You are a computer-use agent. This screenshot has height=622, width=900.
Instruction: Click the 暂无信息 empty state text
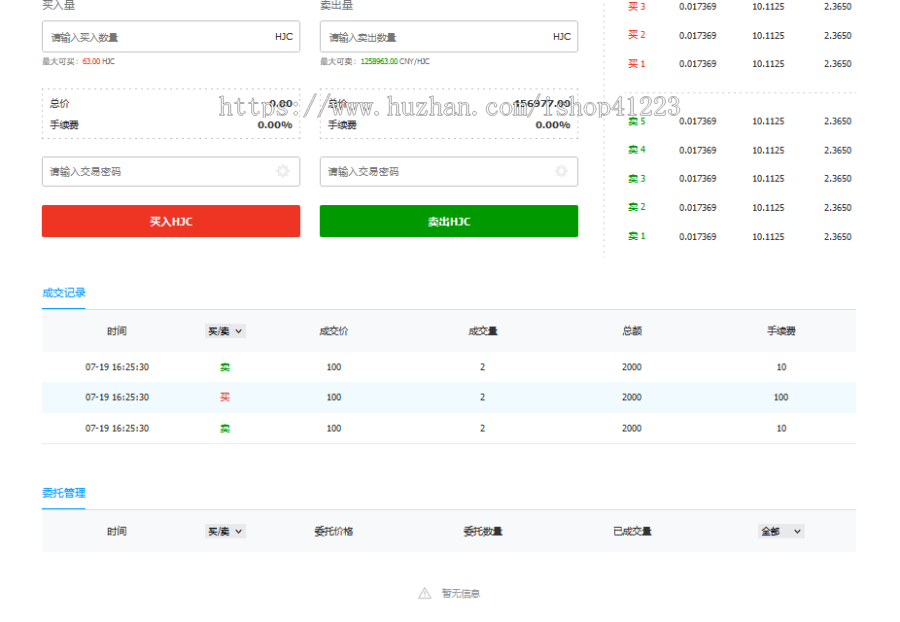[x=460, y=593]
